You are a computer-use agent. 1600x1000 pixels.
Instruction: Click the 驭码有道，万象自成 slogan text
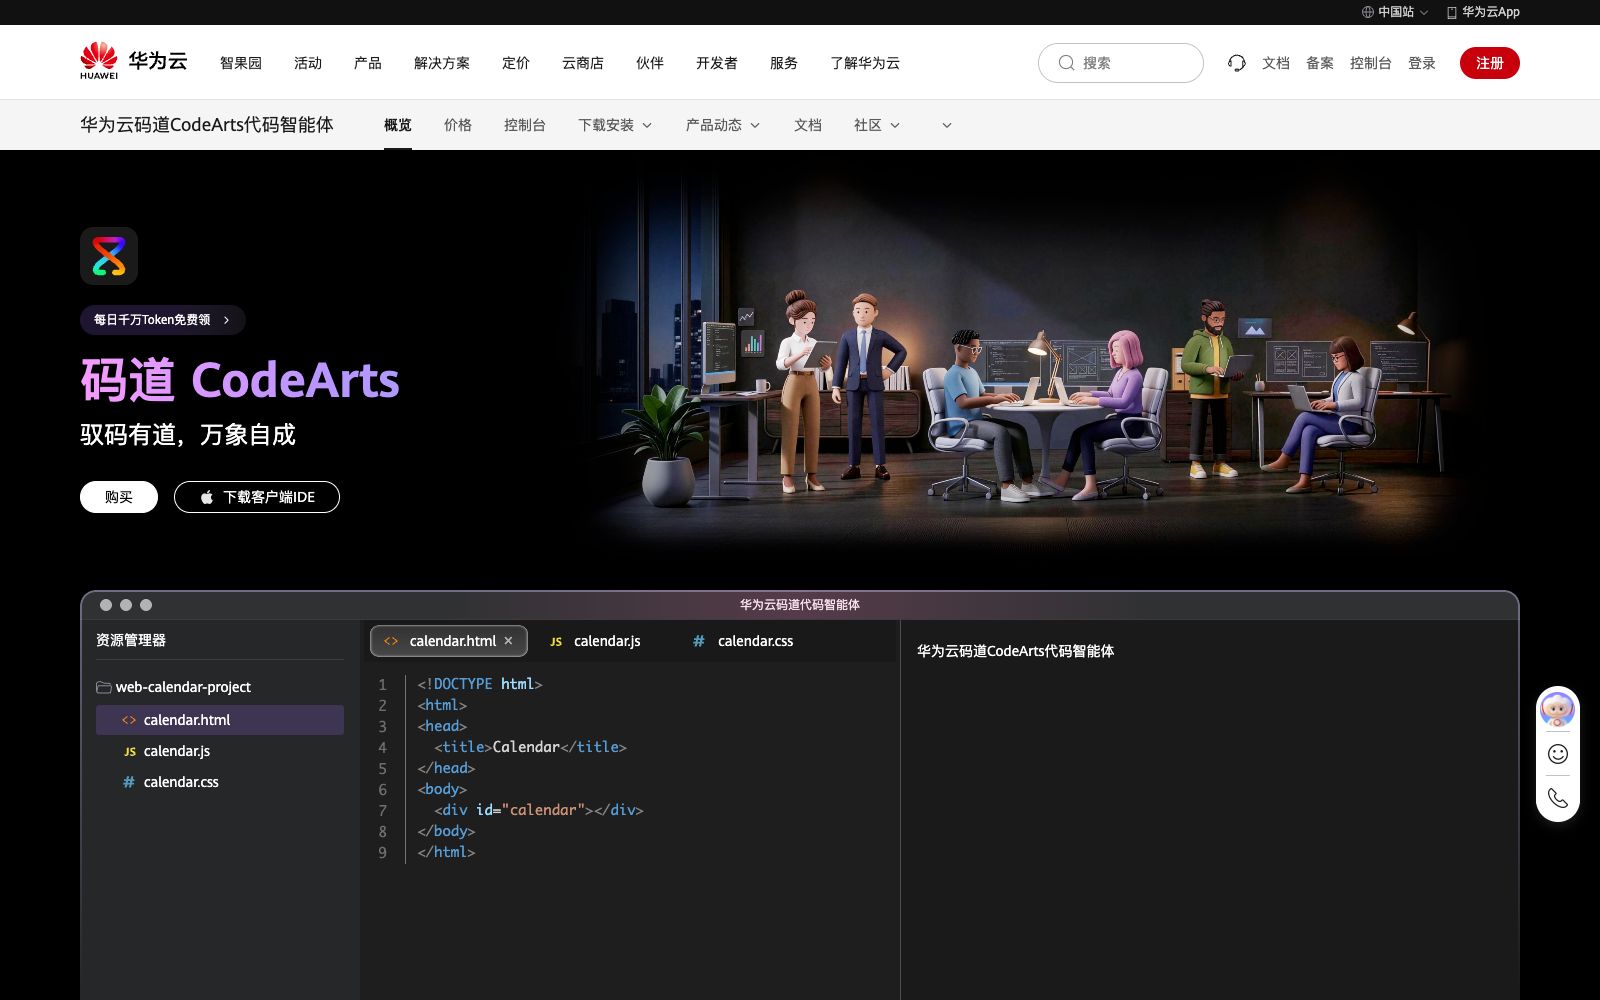[188, 435]
